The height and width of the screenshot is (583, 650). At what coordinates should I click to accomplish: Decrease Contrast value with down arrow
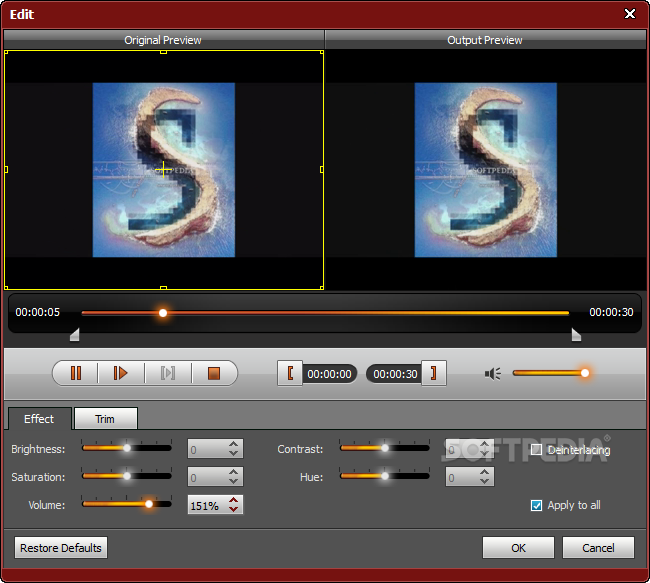pos(484,453)
